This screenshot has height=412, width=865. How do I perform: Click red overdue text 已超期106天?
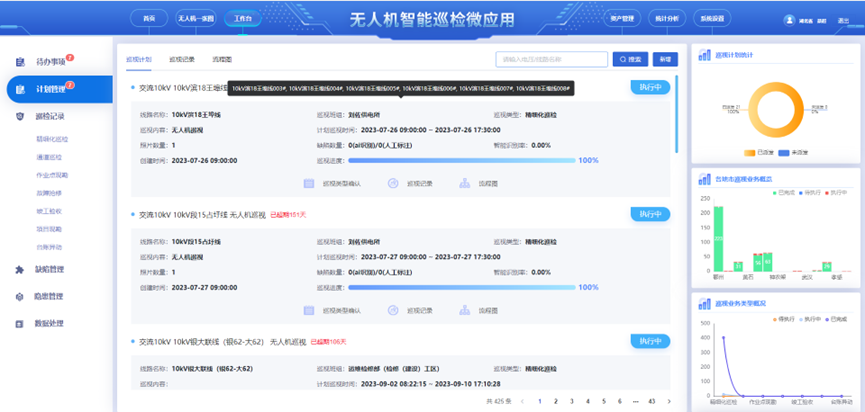328,342
